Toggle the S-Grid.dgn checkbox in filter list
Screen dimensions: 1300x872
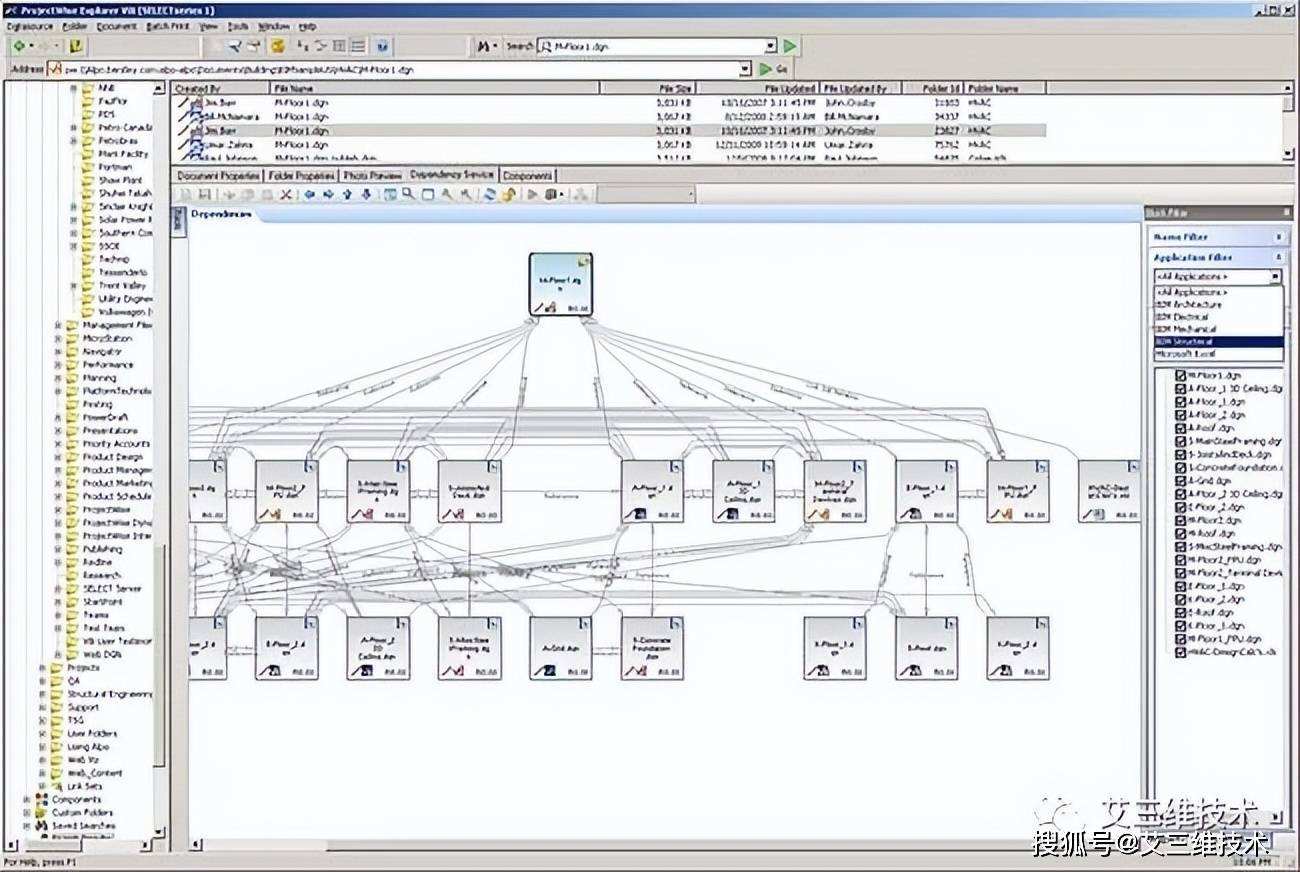point(1181,481)
